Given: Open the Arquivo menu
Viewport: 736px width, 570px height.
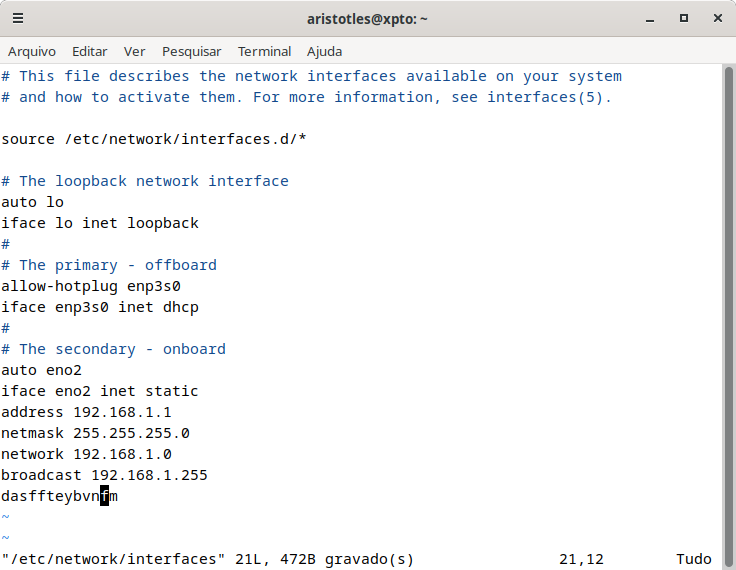Looking at the screenshot, I should point(32,52).
